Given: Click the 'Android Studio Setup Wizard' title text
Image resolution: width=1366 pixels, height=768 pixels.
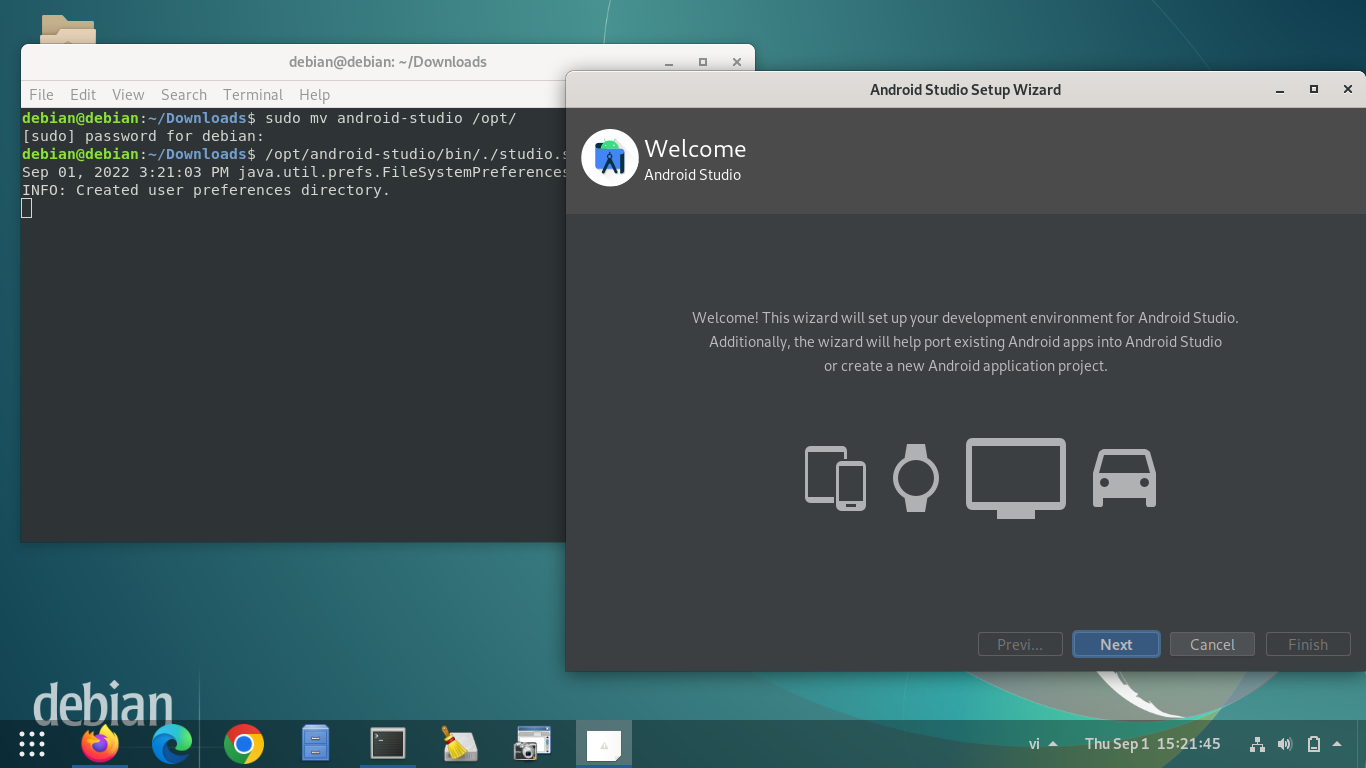Looking at the screenshot, I should pyautogui.click(x=965, y=90).
